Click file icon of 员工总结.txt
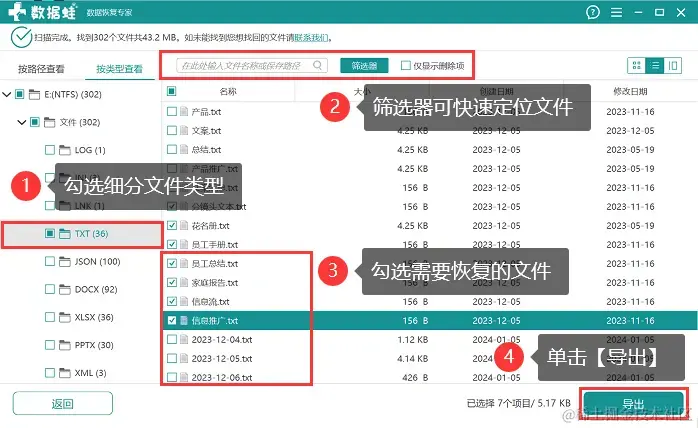The height and width of the screenshot is (428, 698). coord(184,264)
